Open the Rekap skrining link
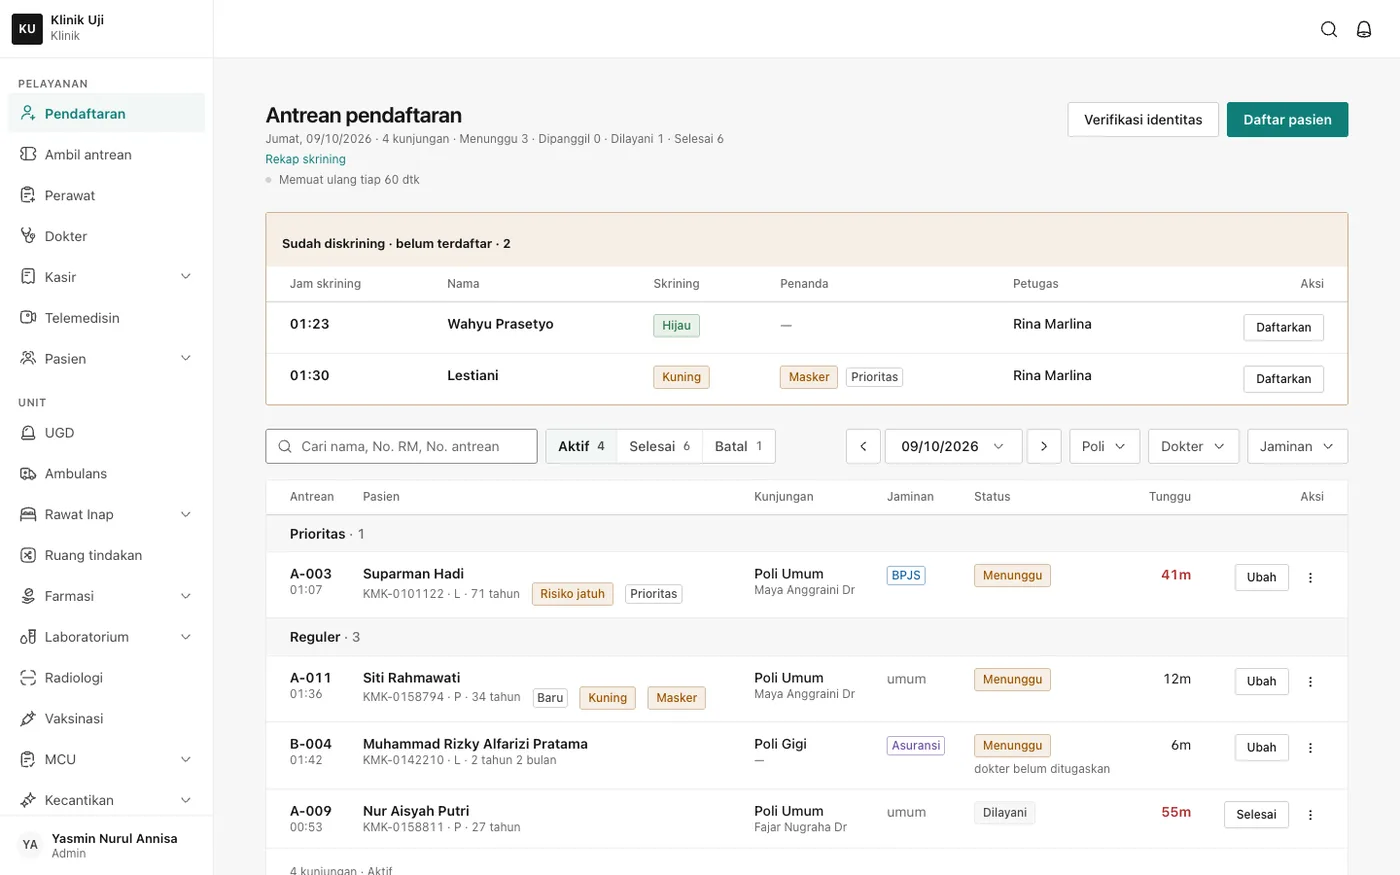1400x875 pixels. point(305,159)
